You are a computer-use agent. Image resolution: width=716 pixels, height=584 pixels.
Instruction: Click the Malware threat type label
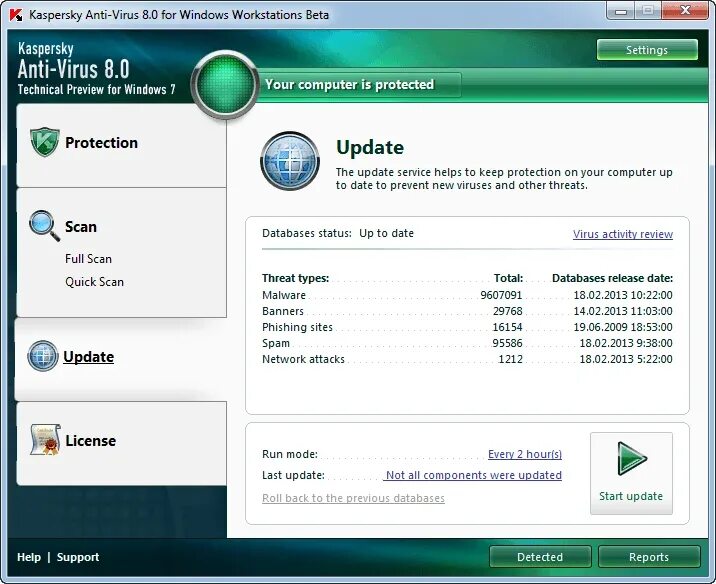coord(284,295)
